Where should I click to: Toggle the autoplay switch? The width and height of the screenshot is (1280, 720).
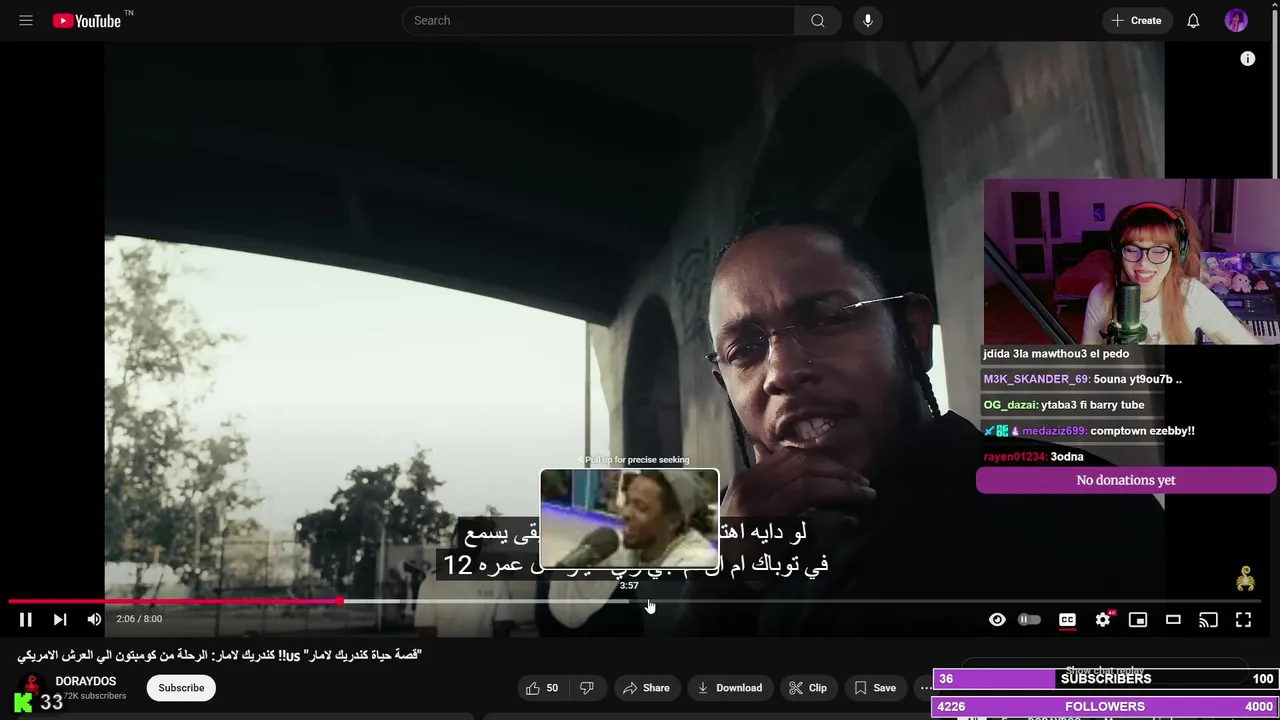[1030, 619]
